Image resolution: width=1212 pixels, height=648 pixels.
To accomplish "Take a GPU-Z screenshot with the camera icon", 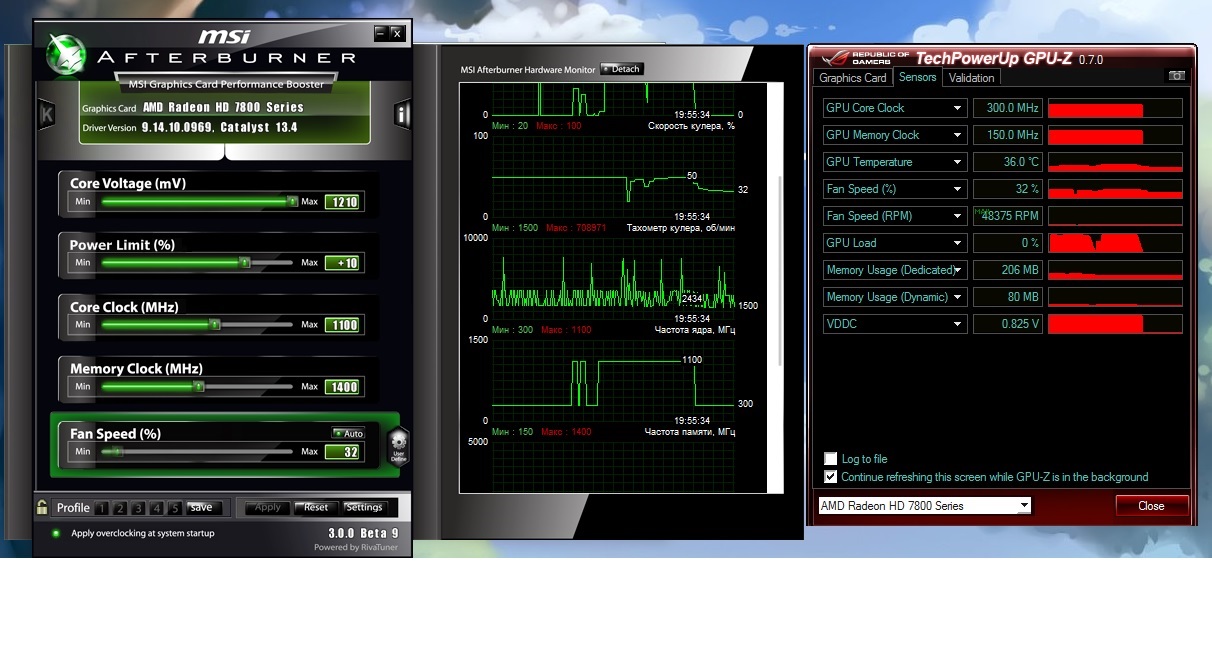I will [1177, 76].
